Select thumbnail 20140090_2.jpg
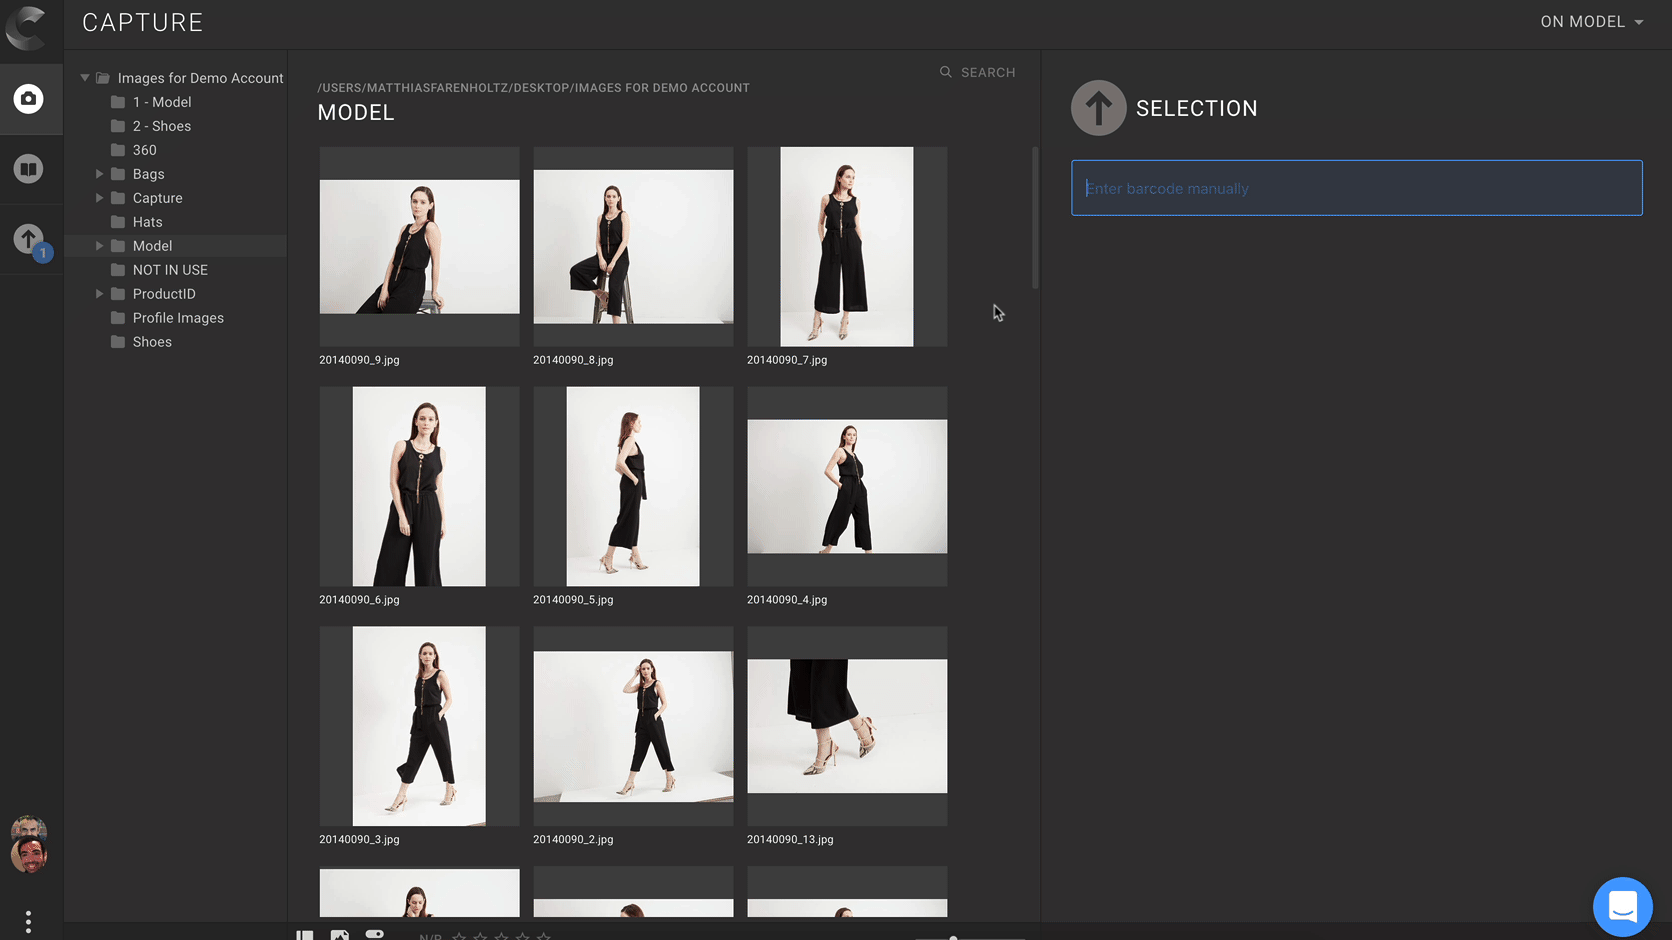Image resolution: width=1672 pixels, height=940 pixels. [x=633, y=727]
